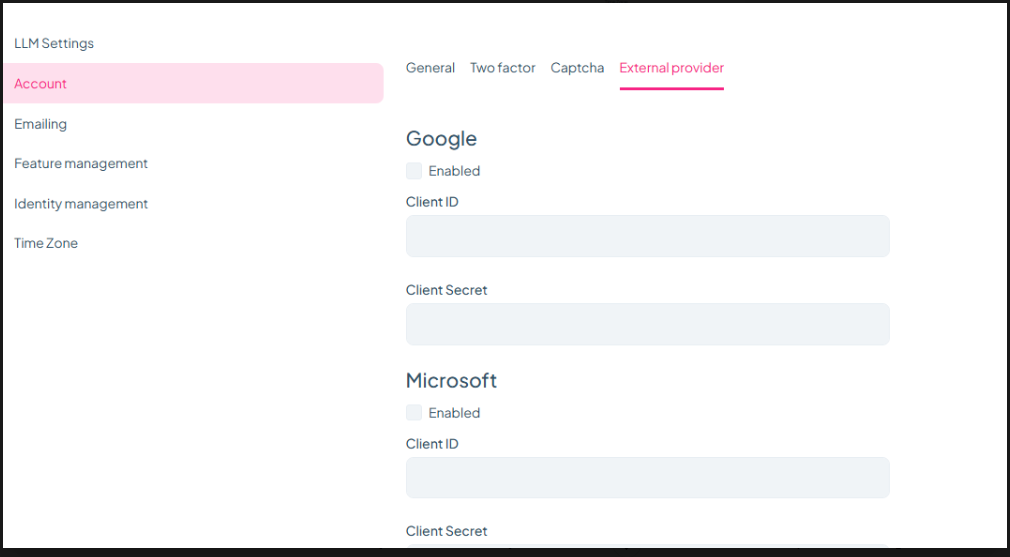This screenshot has width=1010, height=557.
Task: Navigate to Identity management
Action: point(81,204)
